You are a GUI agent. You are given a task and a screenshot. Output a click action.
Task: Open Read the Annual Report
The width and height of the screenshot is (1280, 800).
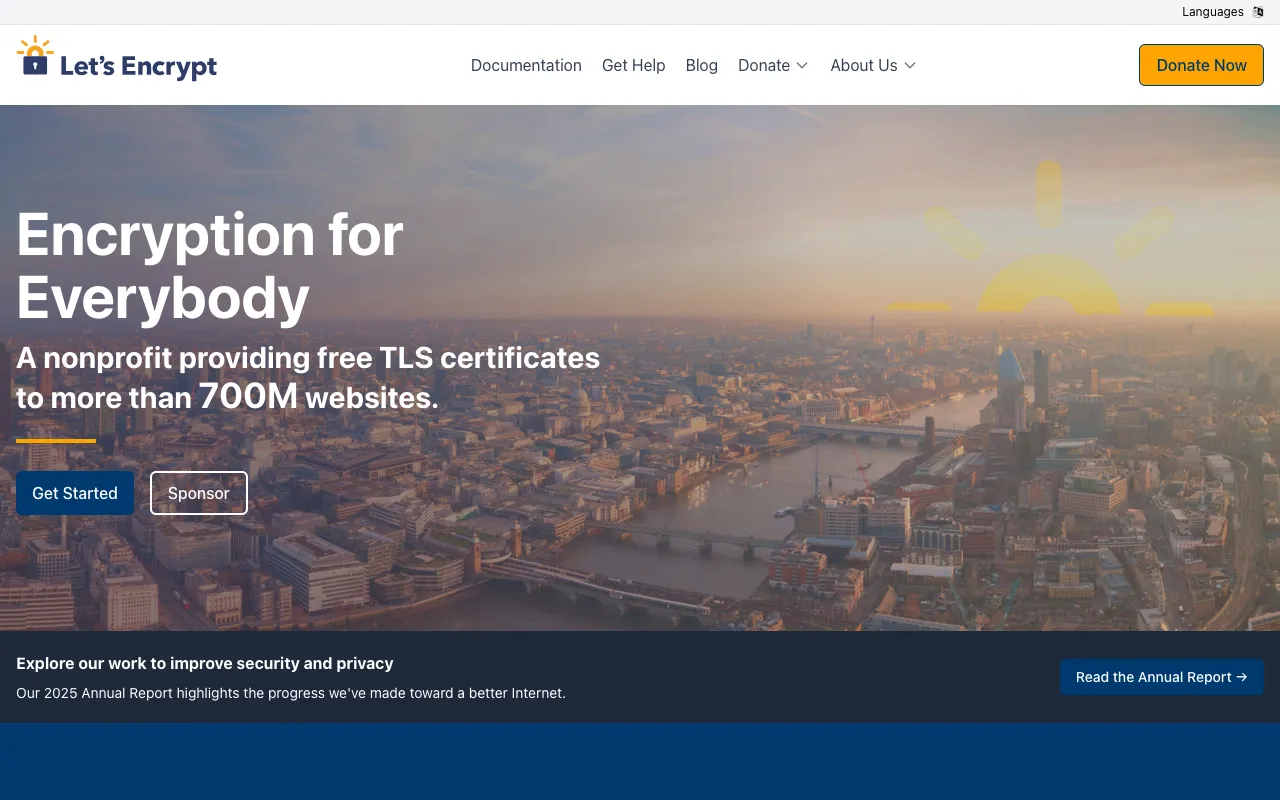pyautogui.click(x=1161, y=677)
